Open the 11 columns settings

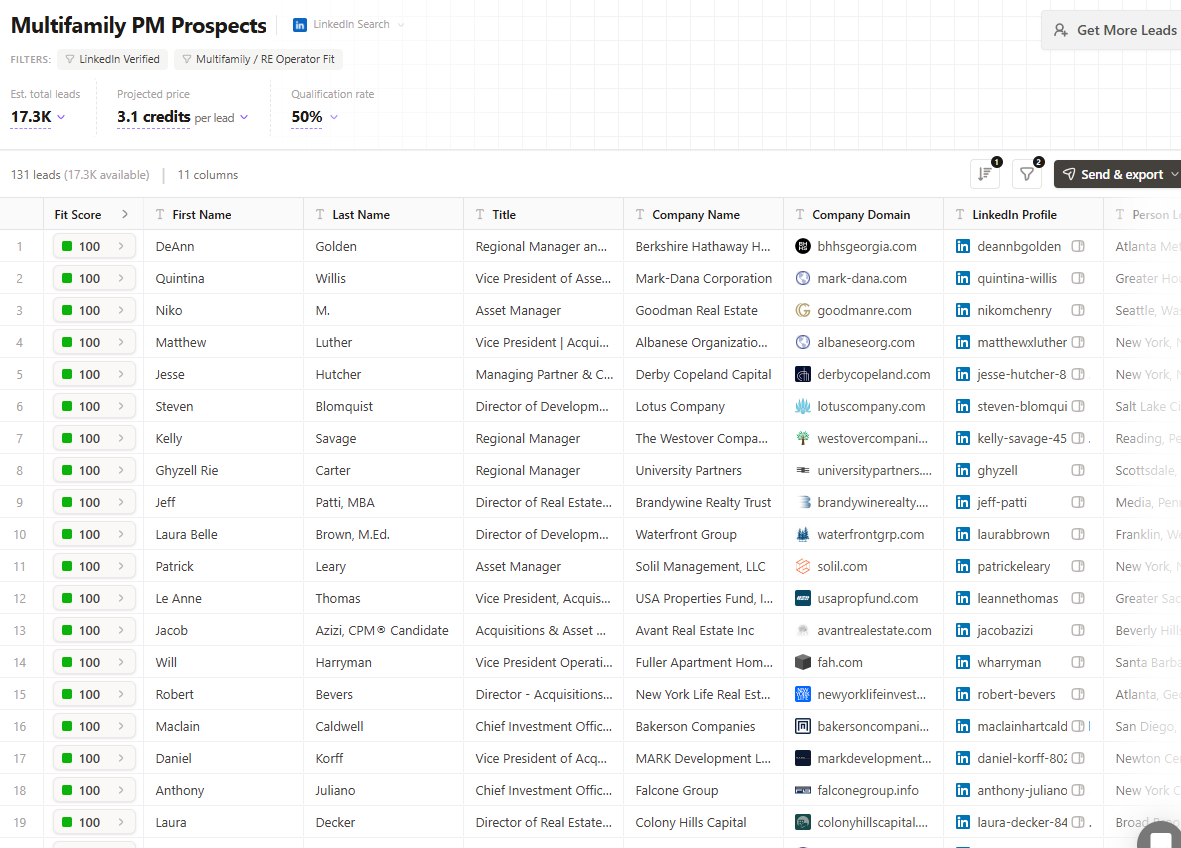click(208, 175)
